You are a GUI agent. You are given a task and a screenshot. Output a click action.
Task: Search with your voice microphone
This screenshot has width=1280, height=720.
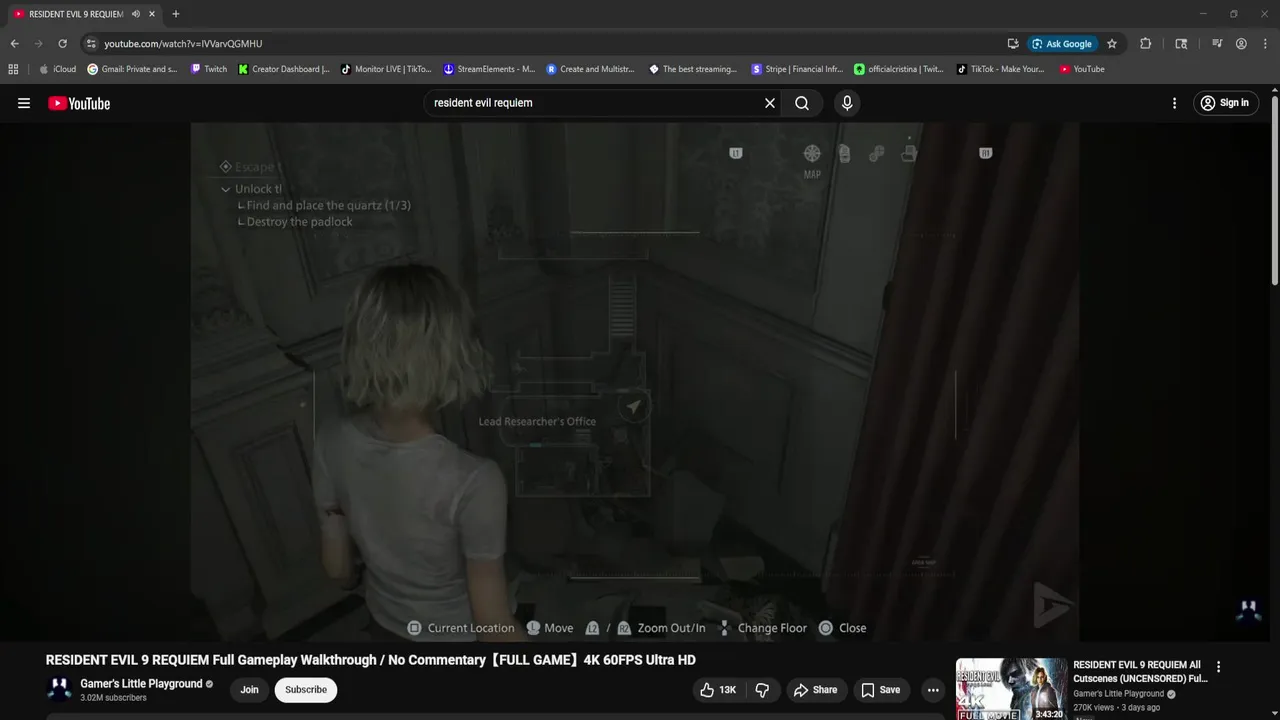pyautogui.click(x=847, y=103)
